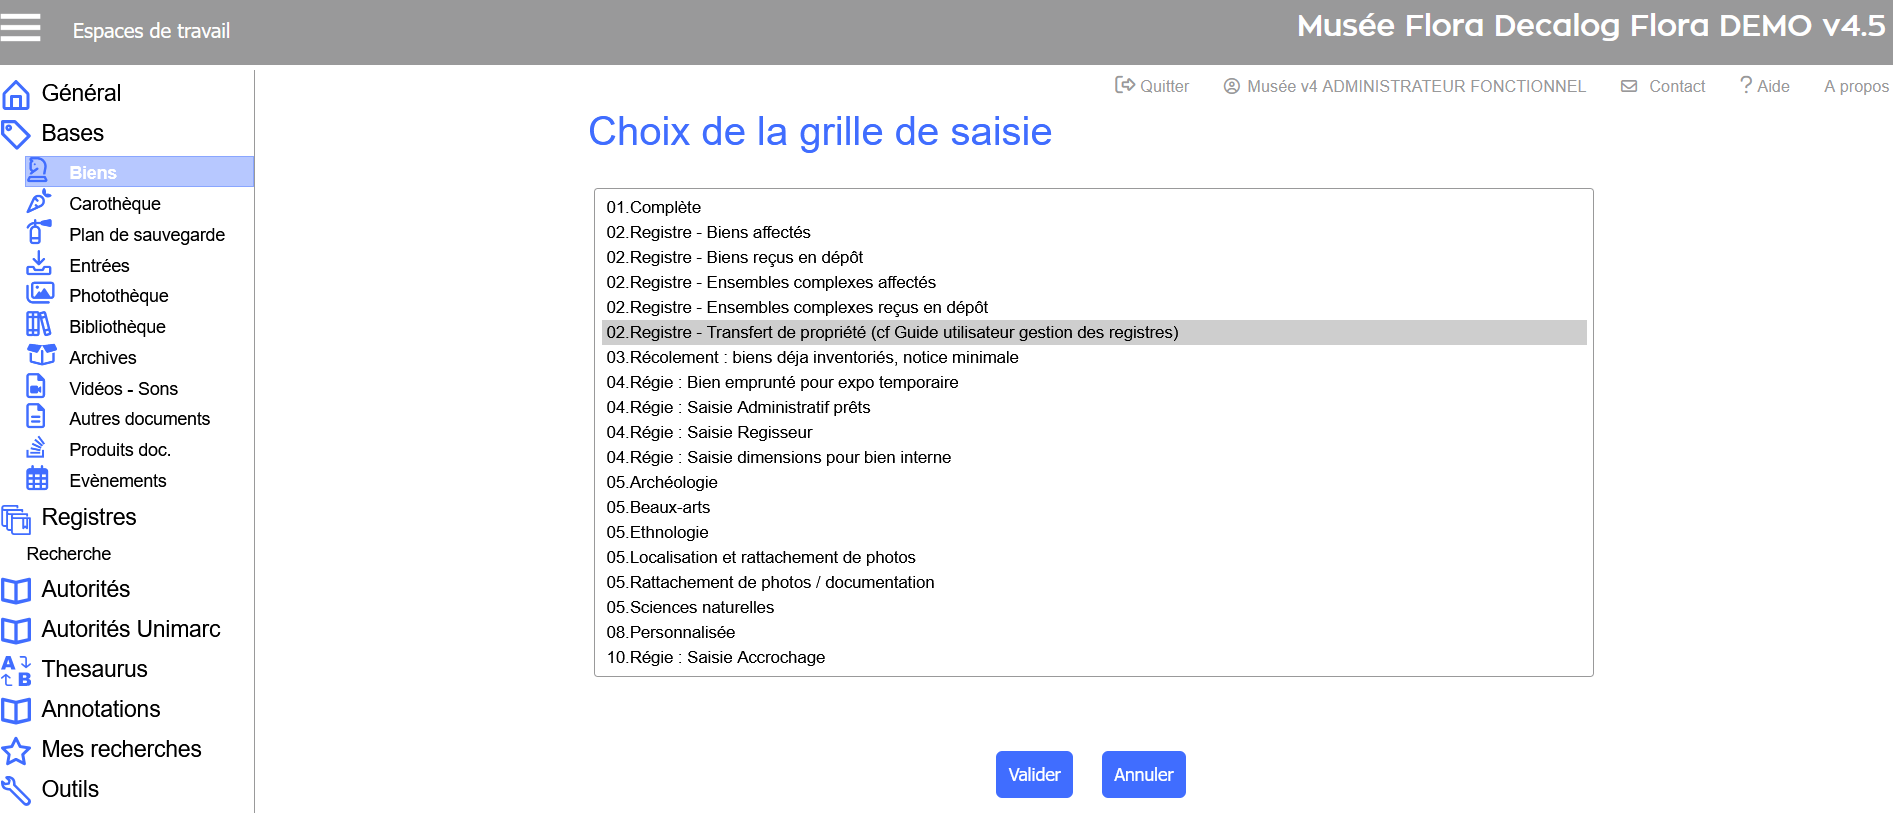
Task: Click the Photothèque image icon
Action: click(40, 294)
